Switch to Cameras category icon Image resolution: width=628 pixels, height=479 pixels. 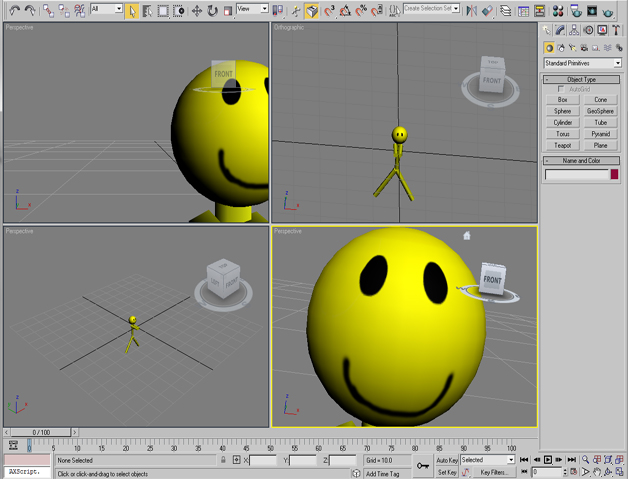pyautogui.click(x=584, y=48)
